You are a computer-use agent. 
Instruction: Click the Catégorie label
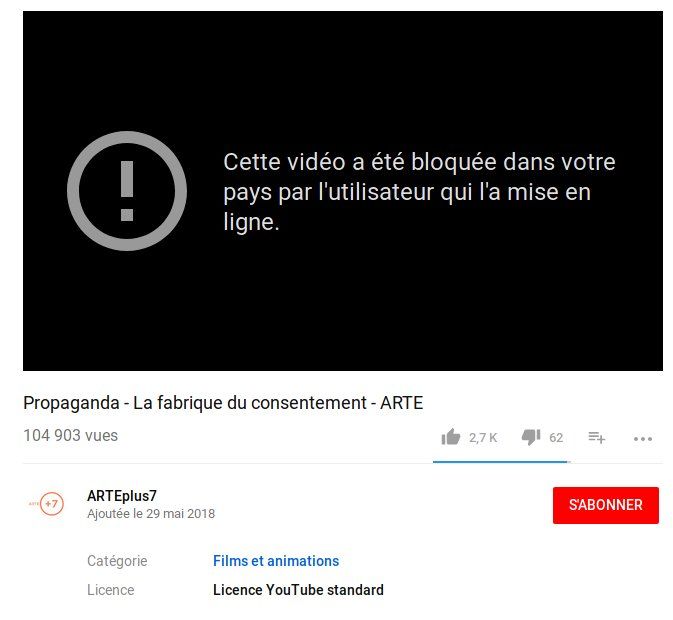[x=117, y=561]
